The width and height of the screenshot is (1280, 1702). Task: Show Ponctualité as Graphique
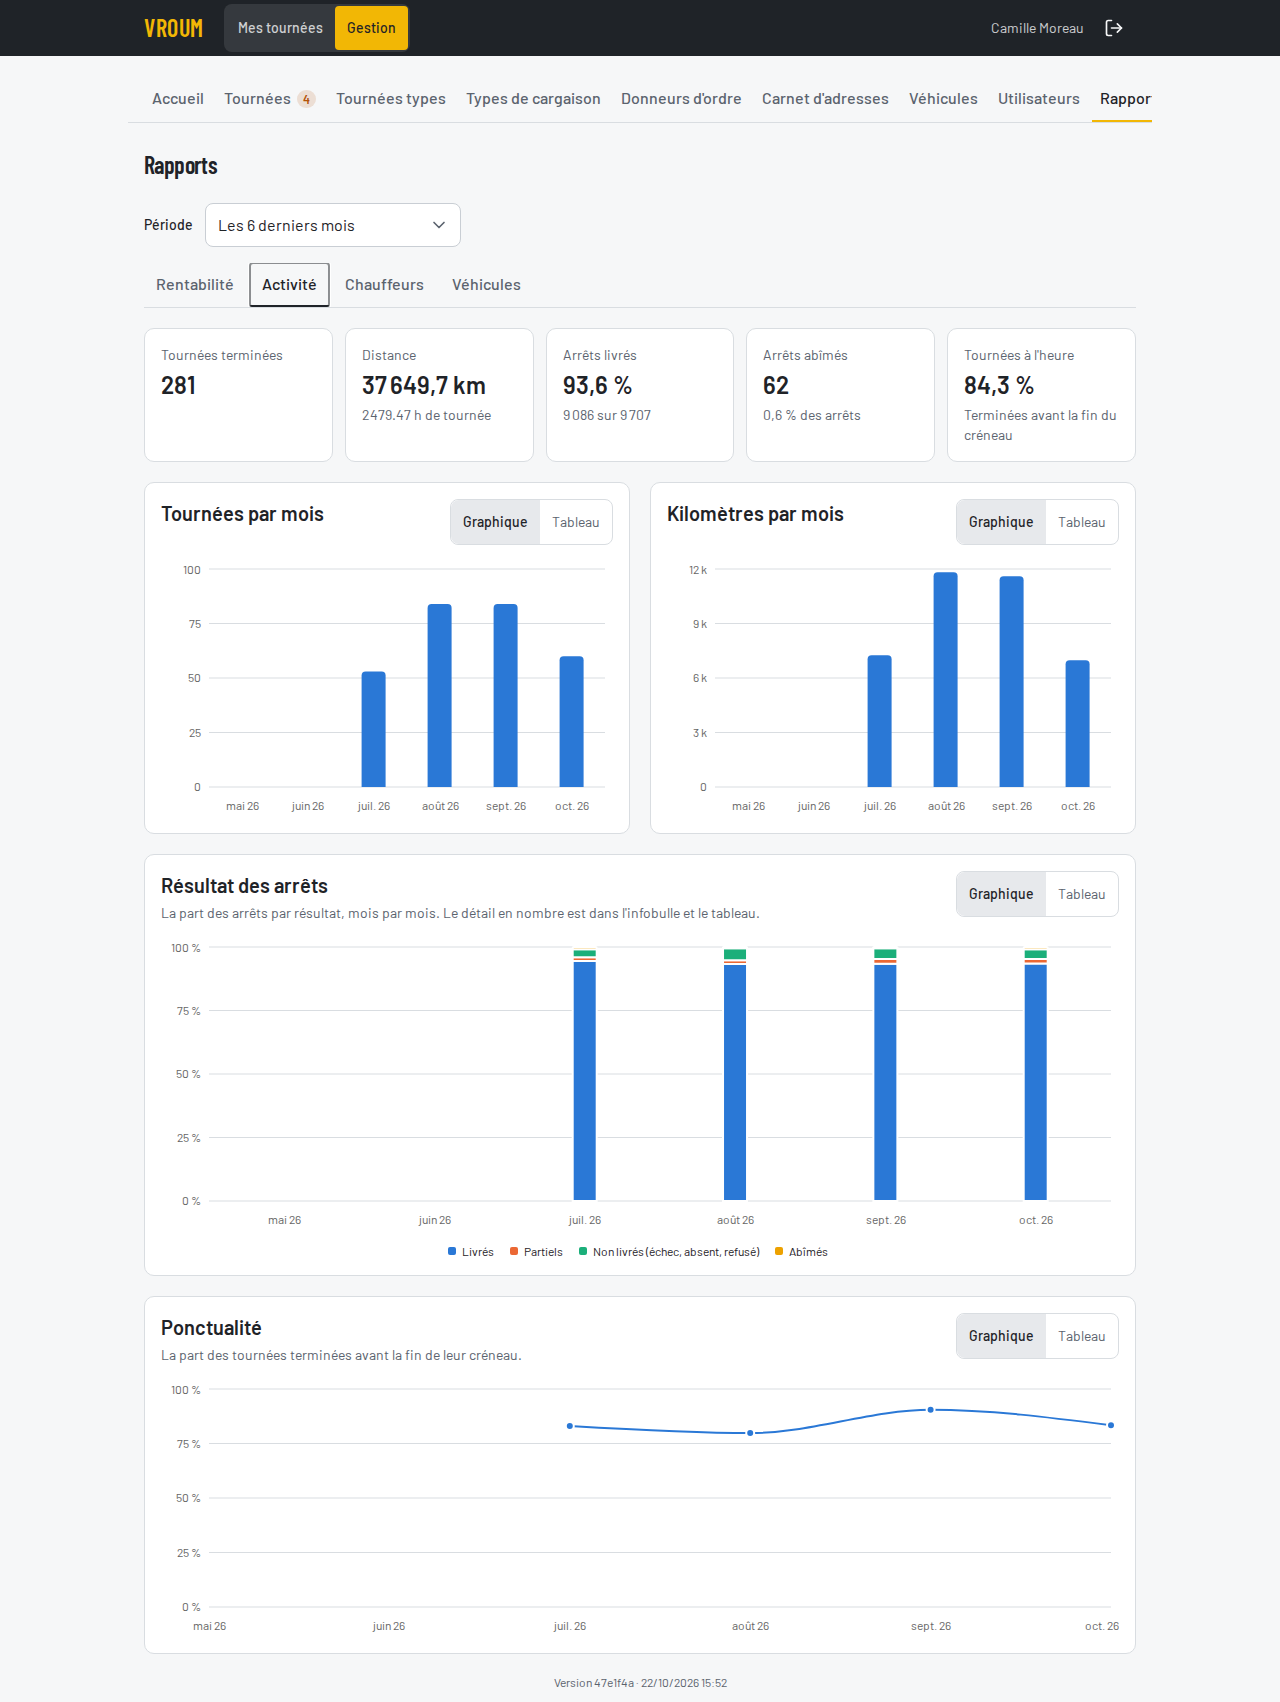click(1001, 1336)
